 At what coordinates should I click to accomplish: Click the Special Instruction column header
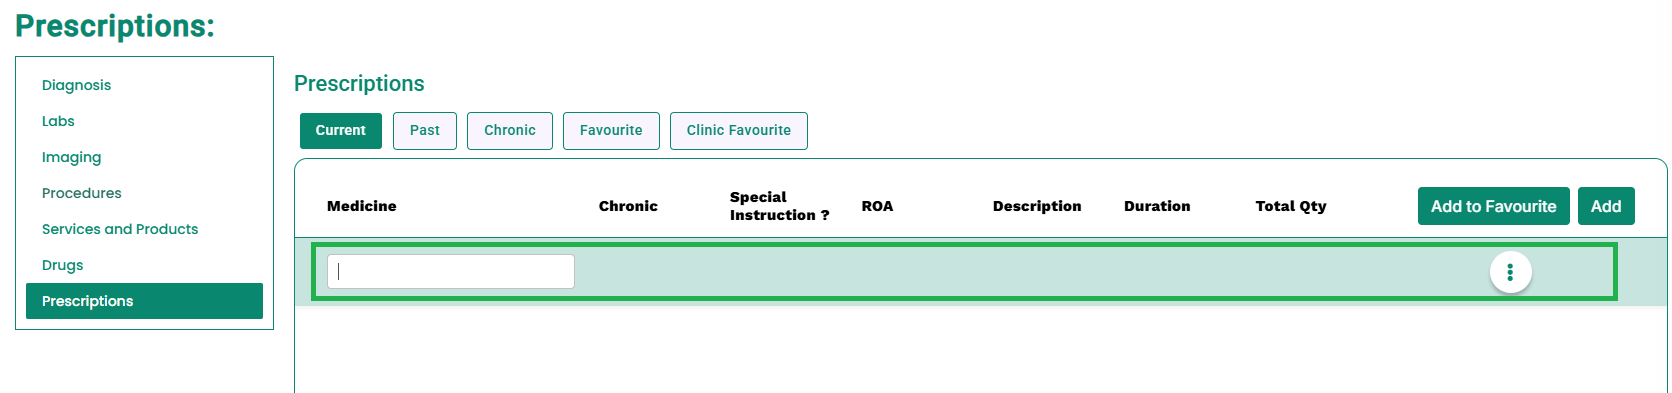coord(779,206)
